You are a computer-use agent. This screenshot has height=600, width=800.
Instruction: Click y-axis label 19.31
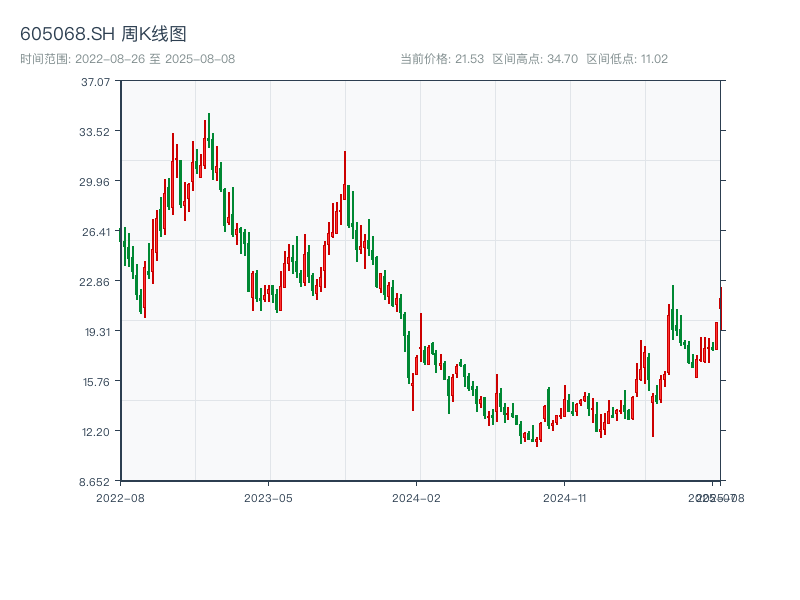coord(97,332)
